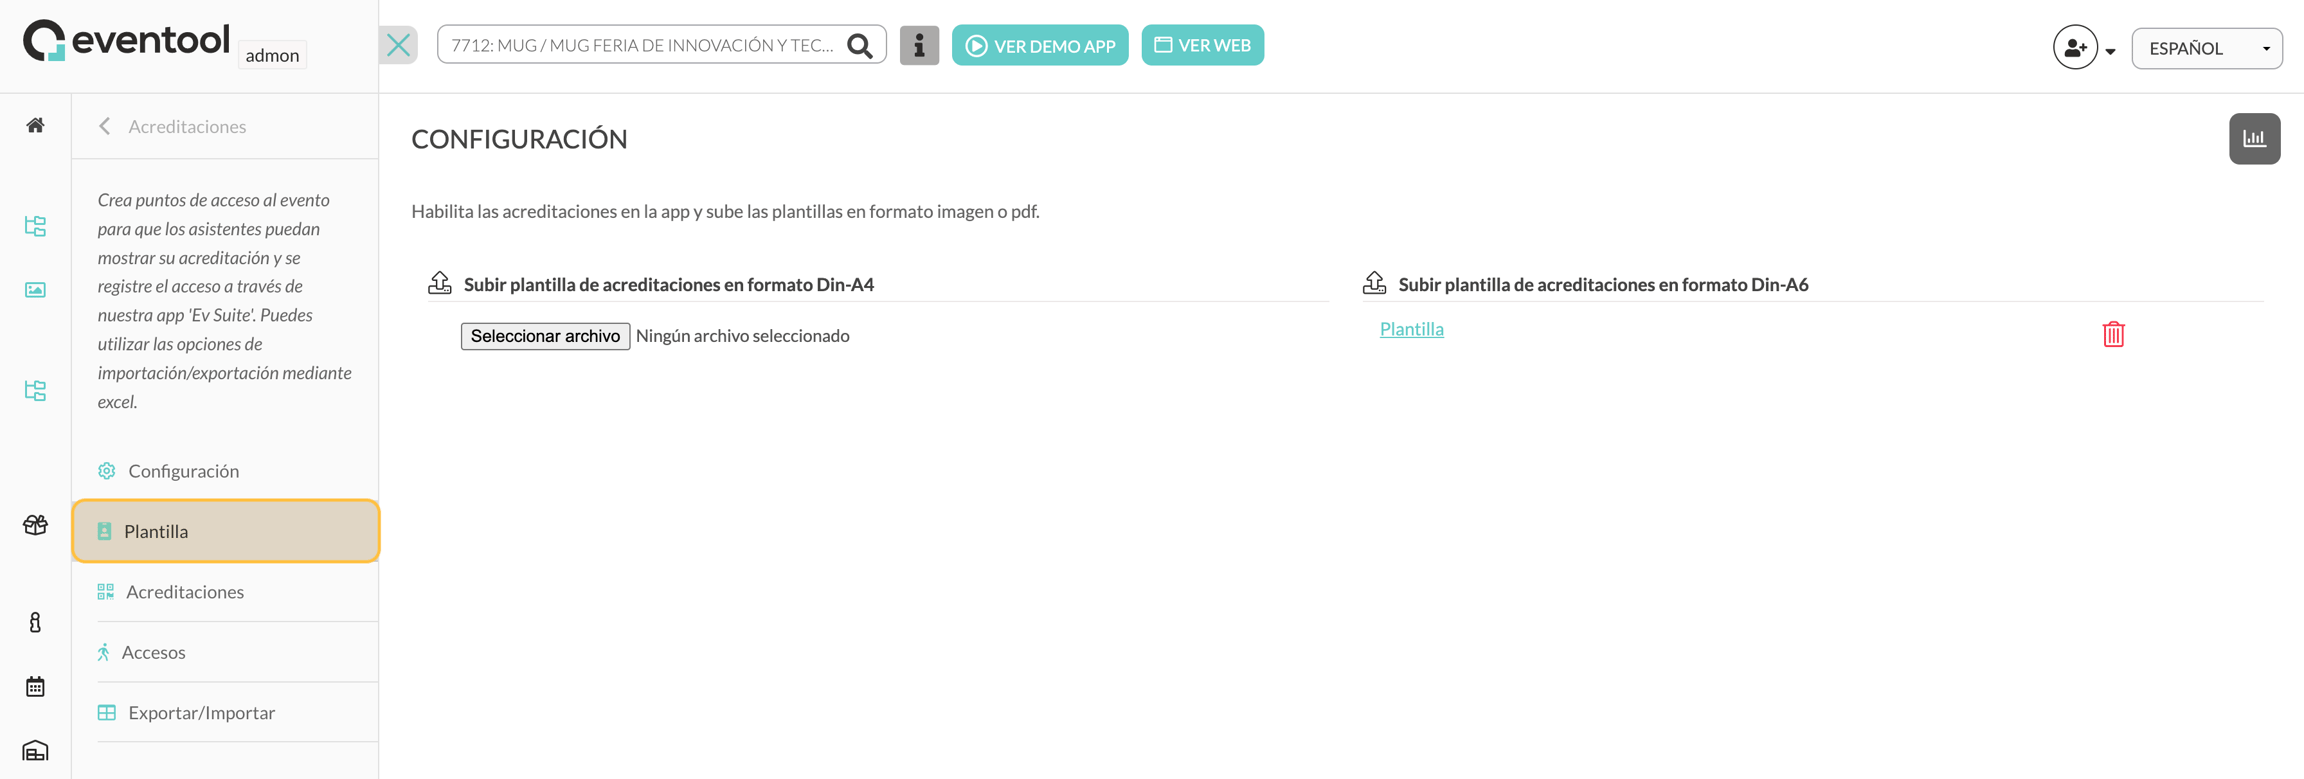Click the info icon next to search
The image size is (2304, 779).
point(919,45)
